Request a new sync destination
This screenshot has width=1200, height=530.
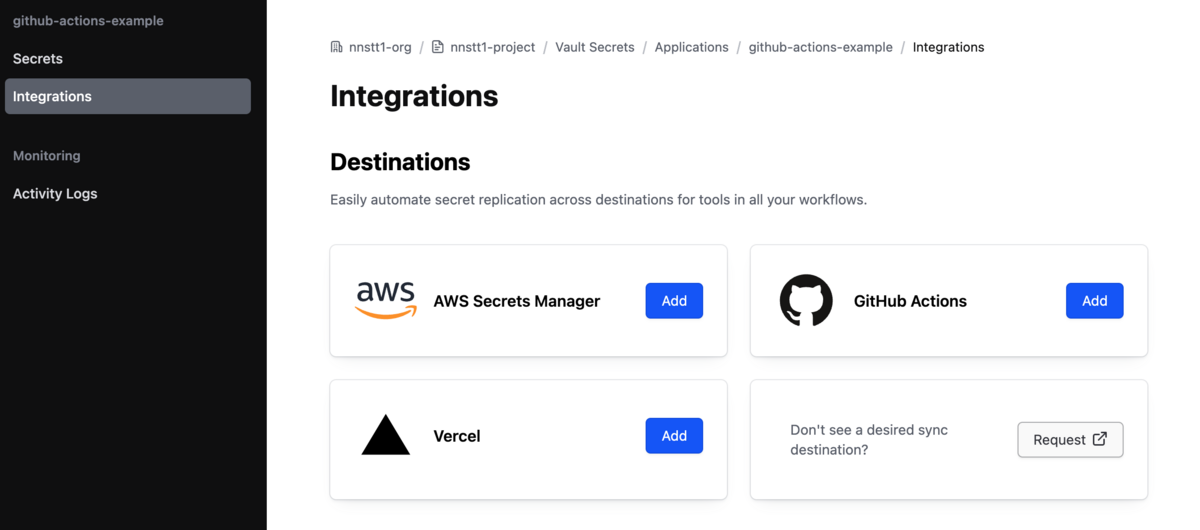pyautogui.click(x=1070, y=440)
